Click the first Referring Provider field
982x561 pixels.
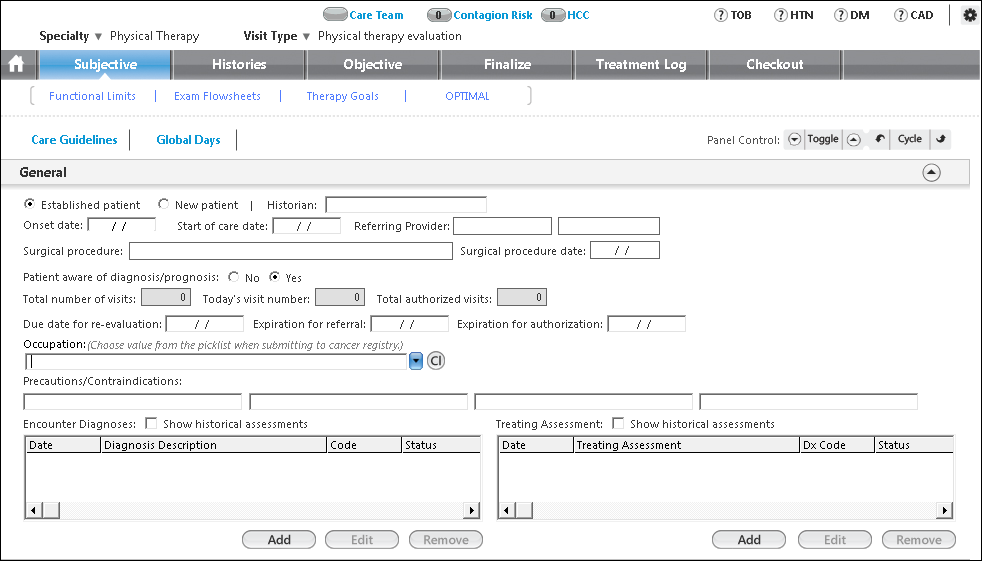click(x=502, y=225)
